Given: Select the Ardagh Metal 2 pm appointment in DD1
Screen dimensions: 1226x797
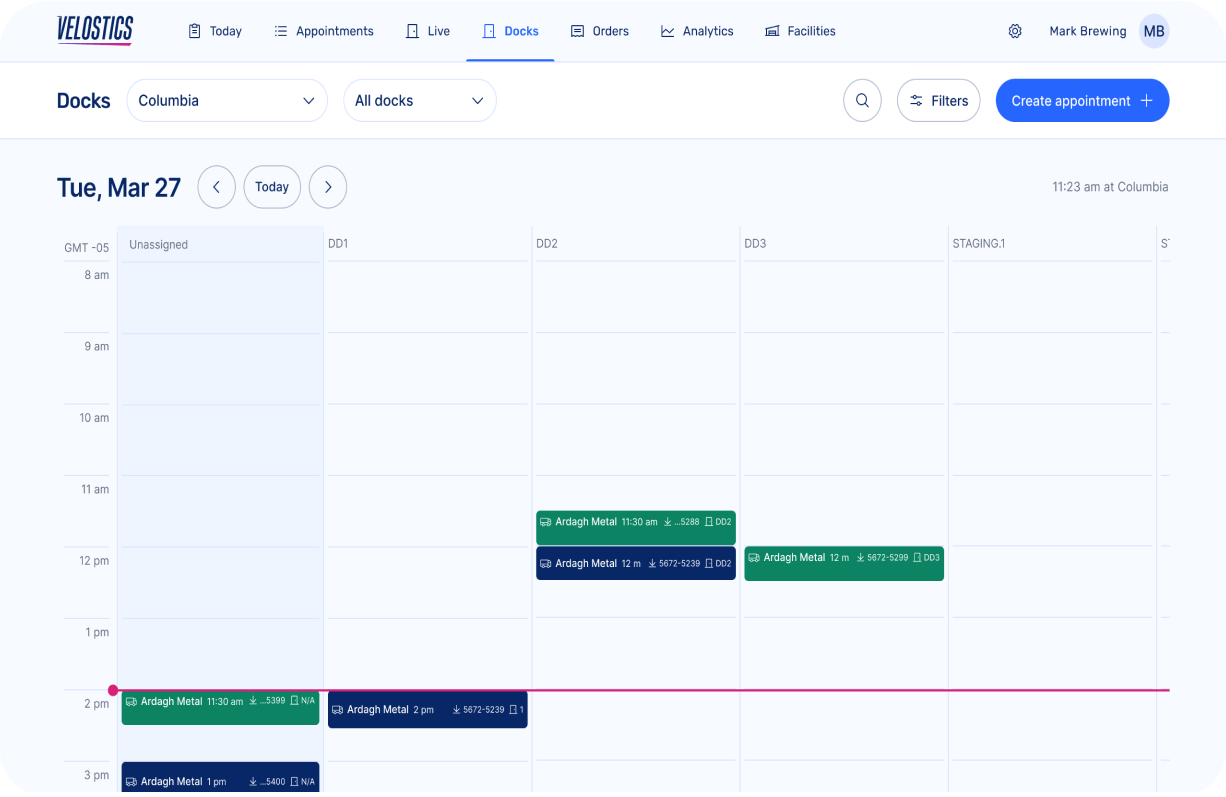Looking at the screenshot, I should pyautogui.click(x=427, y=709).
